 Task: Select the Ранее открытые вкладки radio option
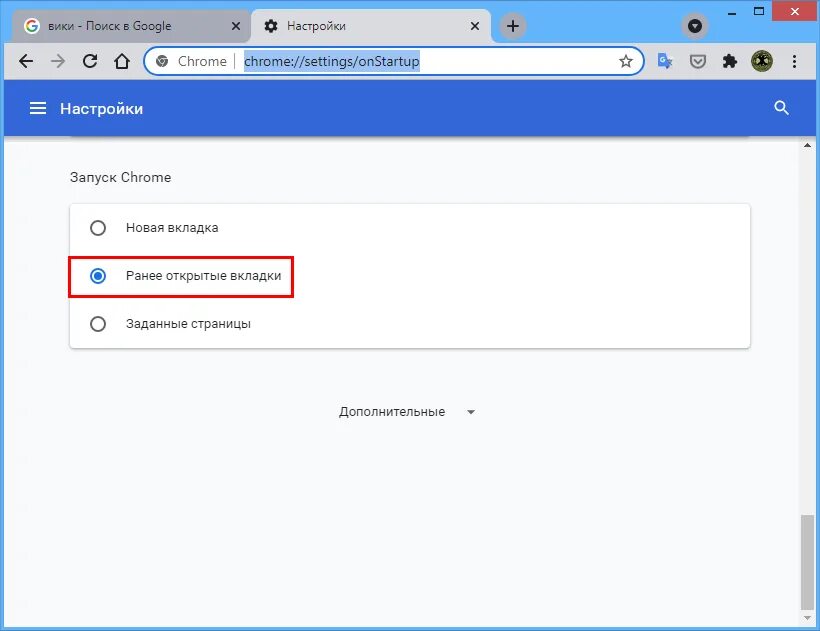tap(98, 276)
